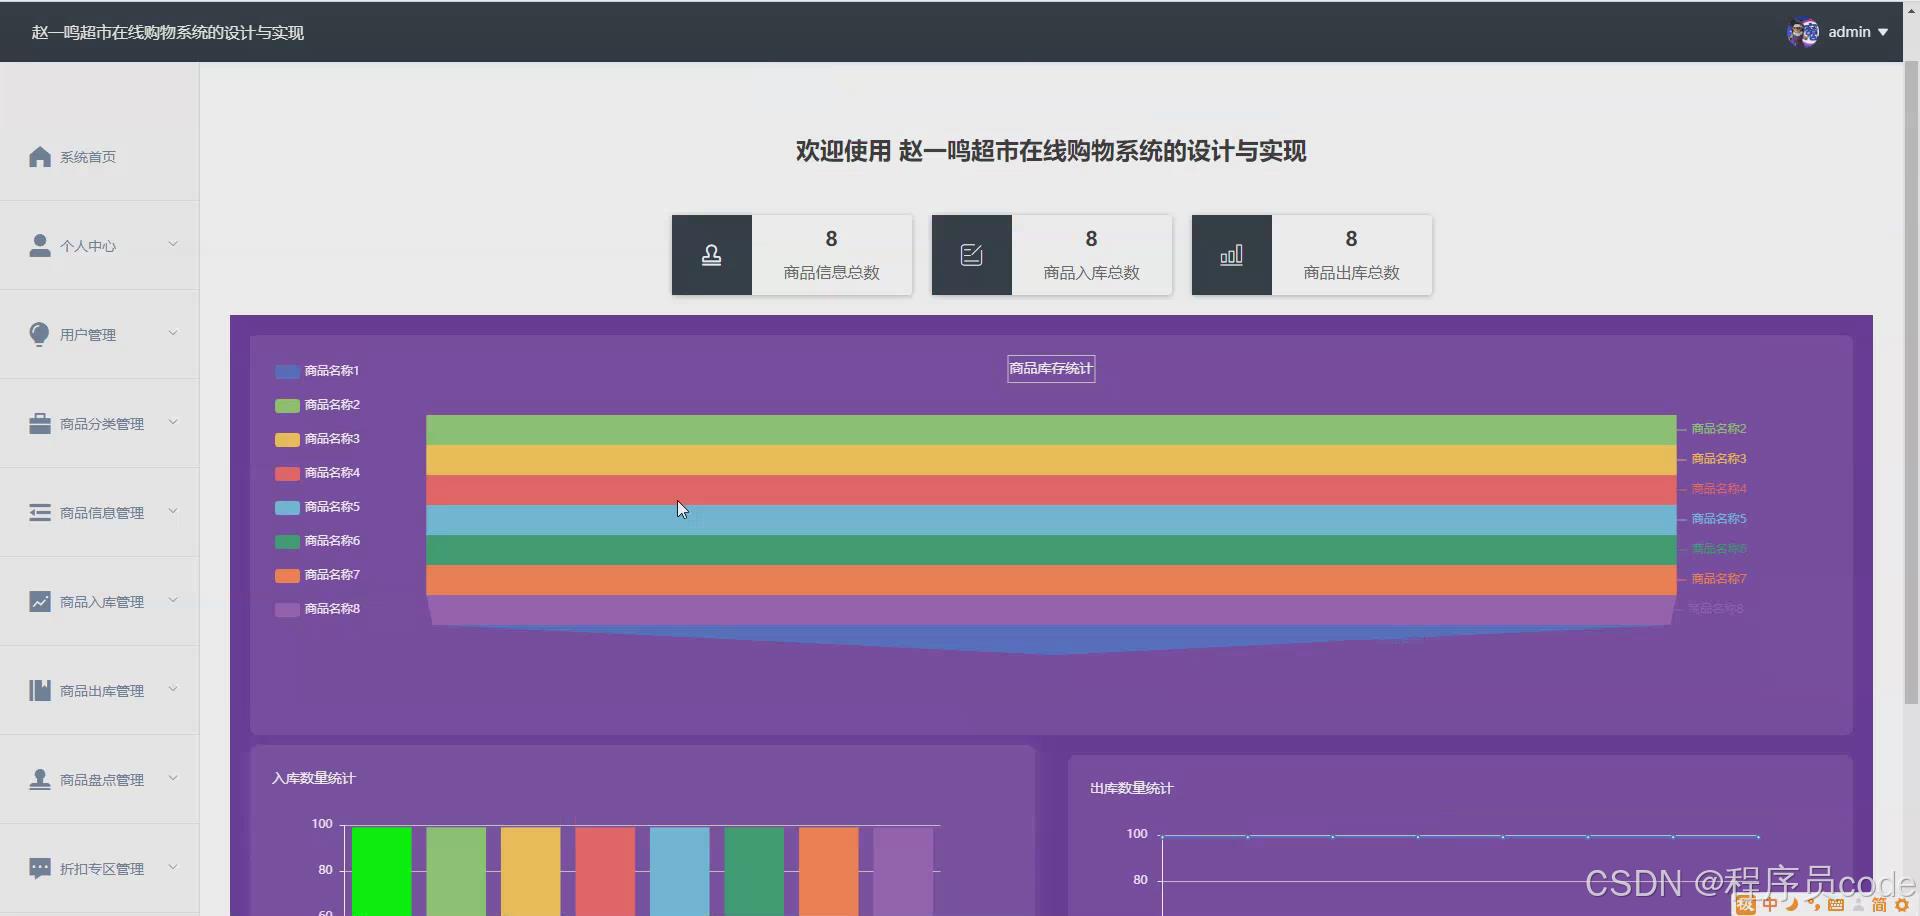Click the bright green bar in 入库数量统计

click(381, 871)
